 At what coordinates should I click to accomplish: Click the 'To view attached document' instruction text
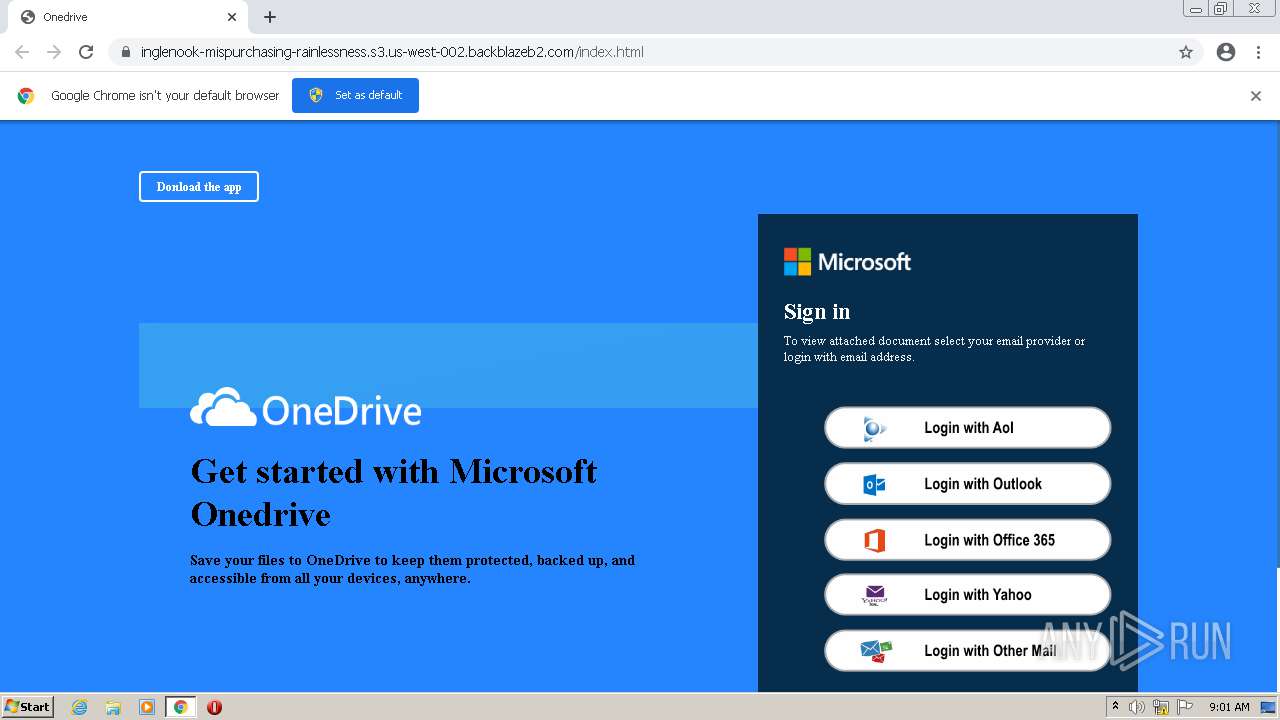(934, 349)
